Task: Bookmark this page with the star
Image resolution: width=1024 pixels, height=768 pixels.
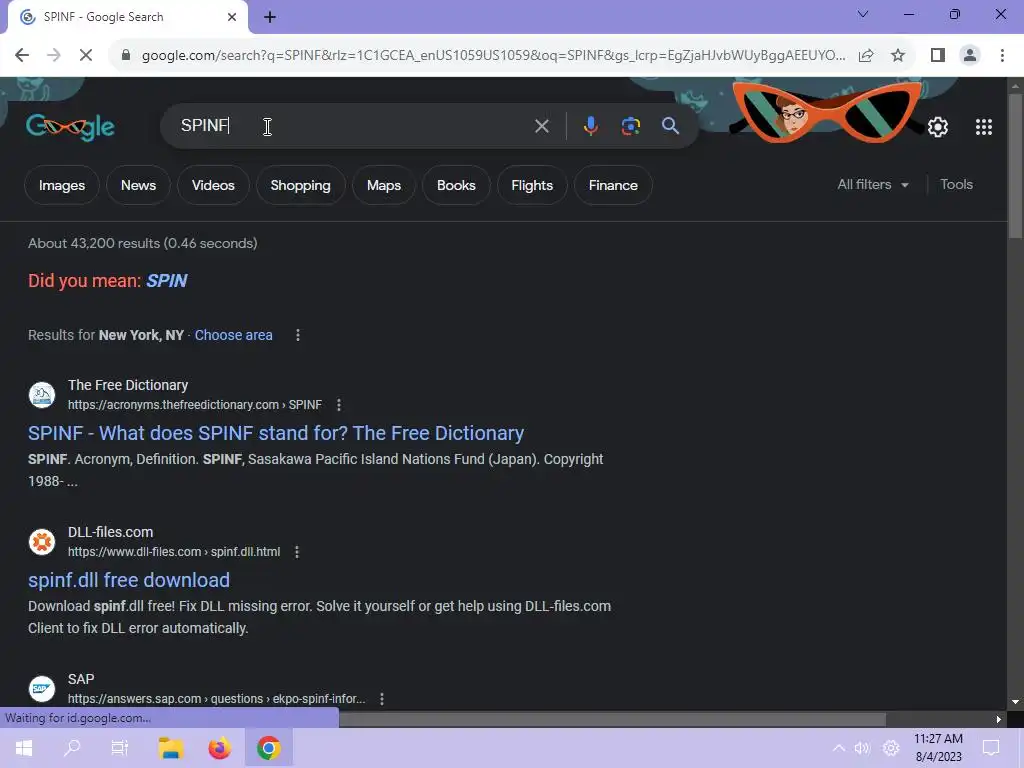Action: pos(898,56)
